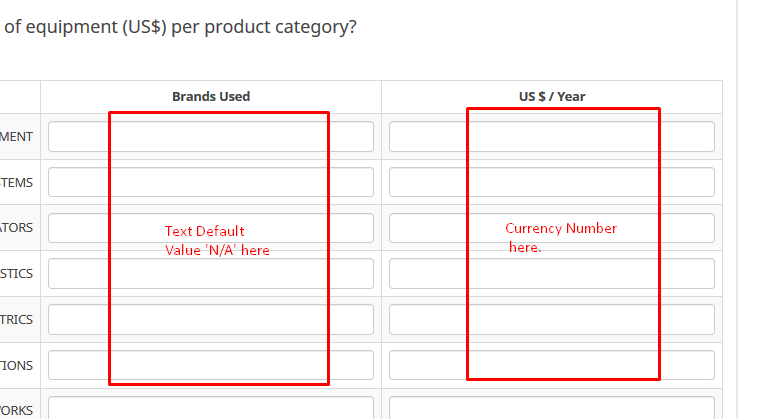Focus the Brands Used input in the 'ORKS' row
759x419 pixels.
coord(210,408)
